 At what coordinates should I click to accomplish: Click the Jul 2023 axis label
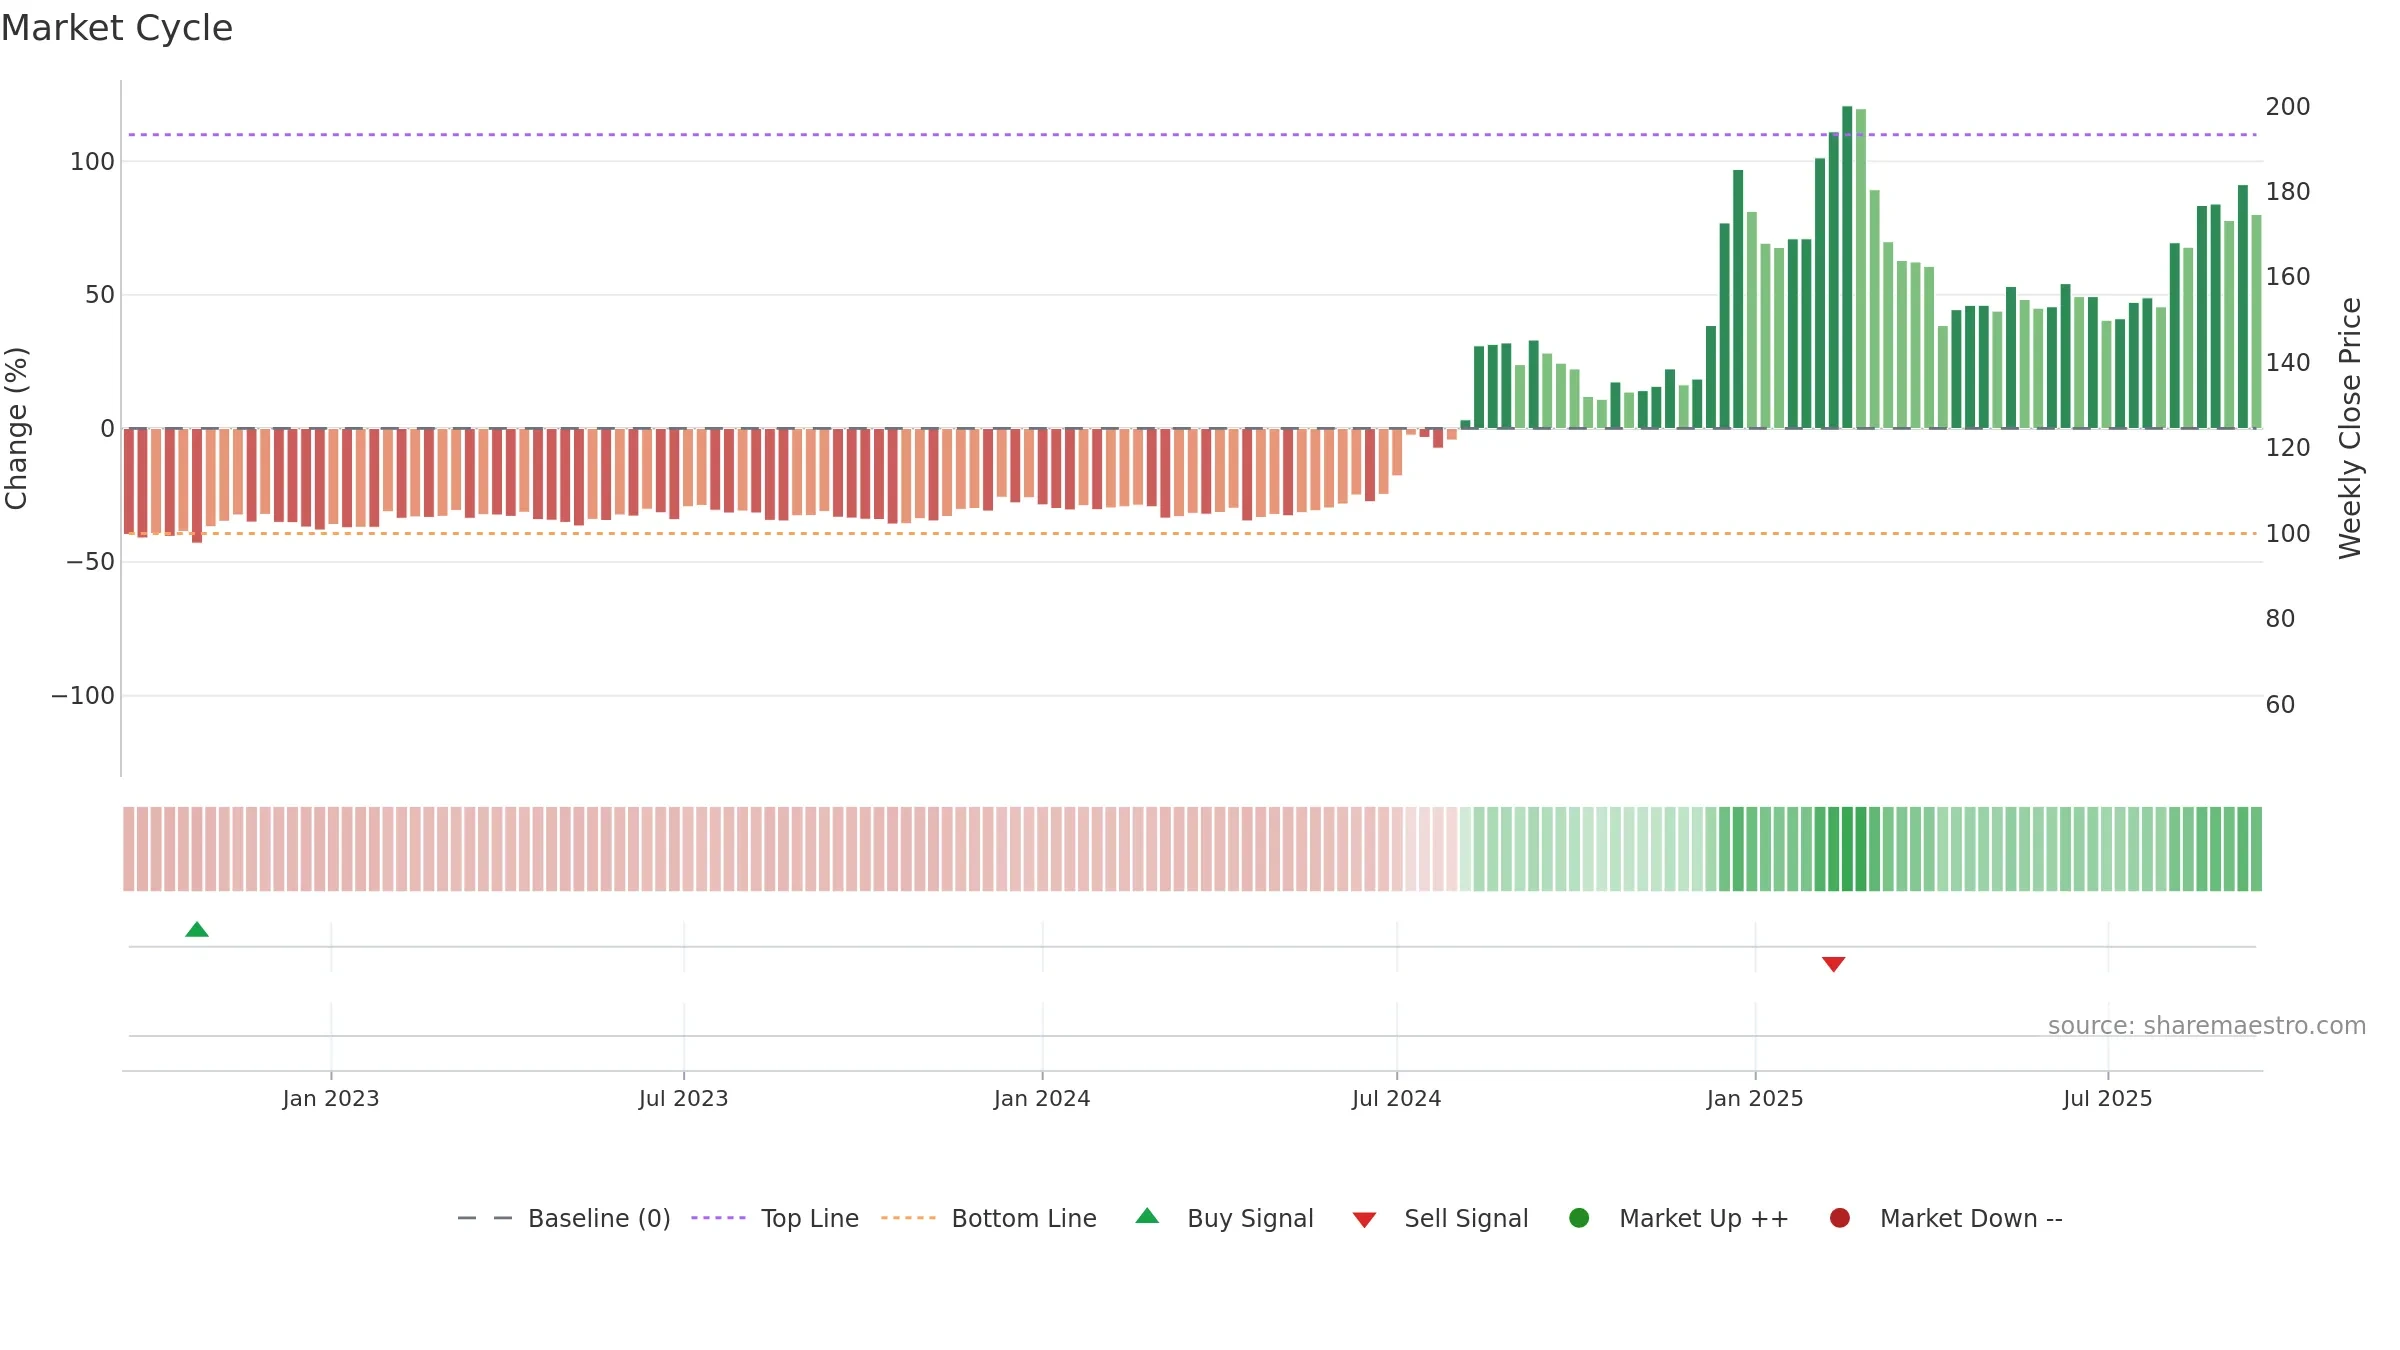click(684, 1099)
